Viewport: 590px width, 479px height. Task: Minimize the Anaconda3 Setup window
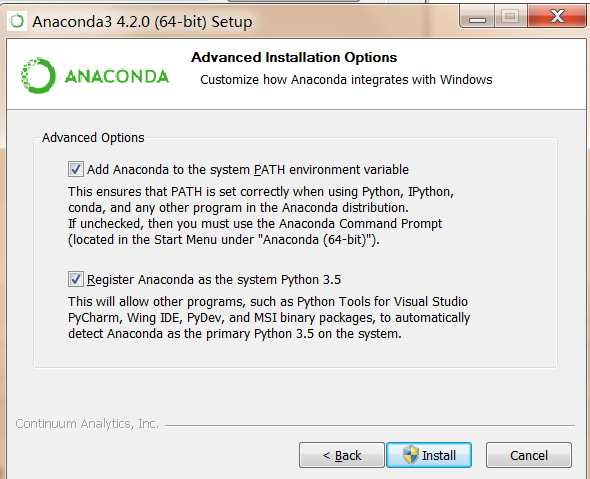tap(477, 17)
